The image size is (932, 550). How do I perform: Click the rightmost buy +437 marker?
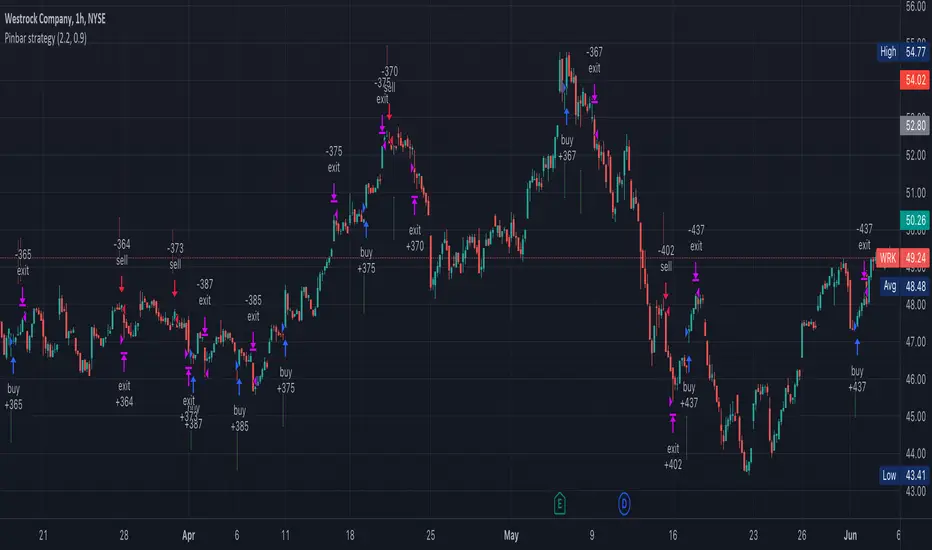point(857,379)
